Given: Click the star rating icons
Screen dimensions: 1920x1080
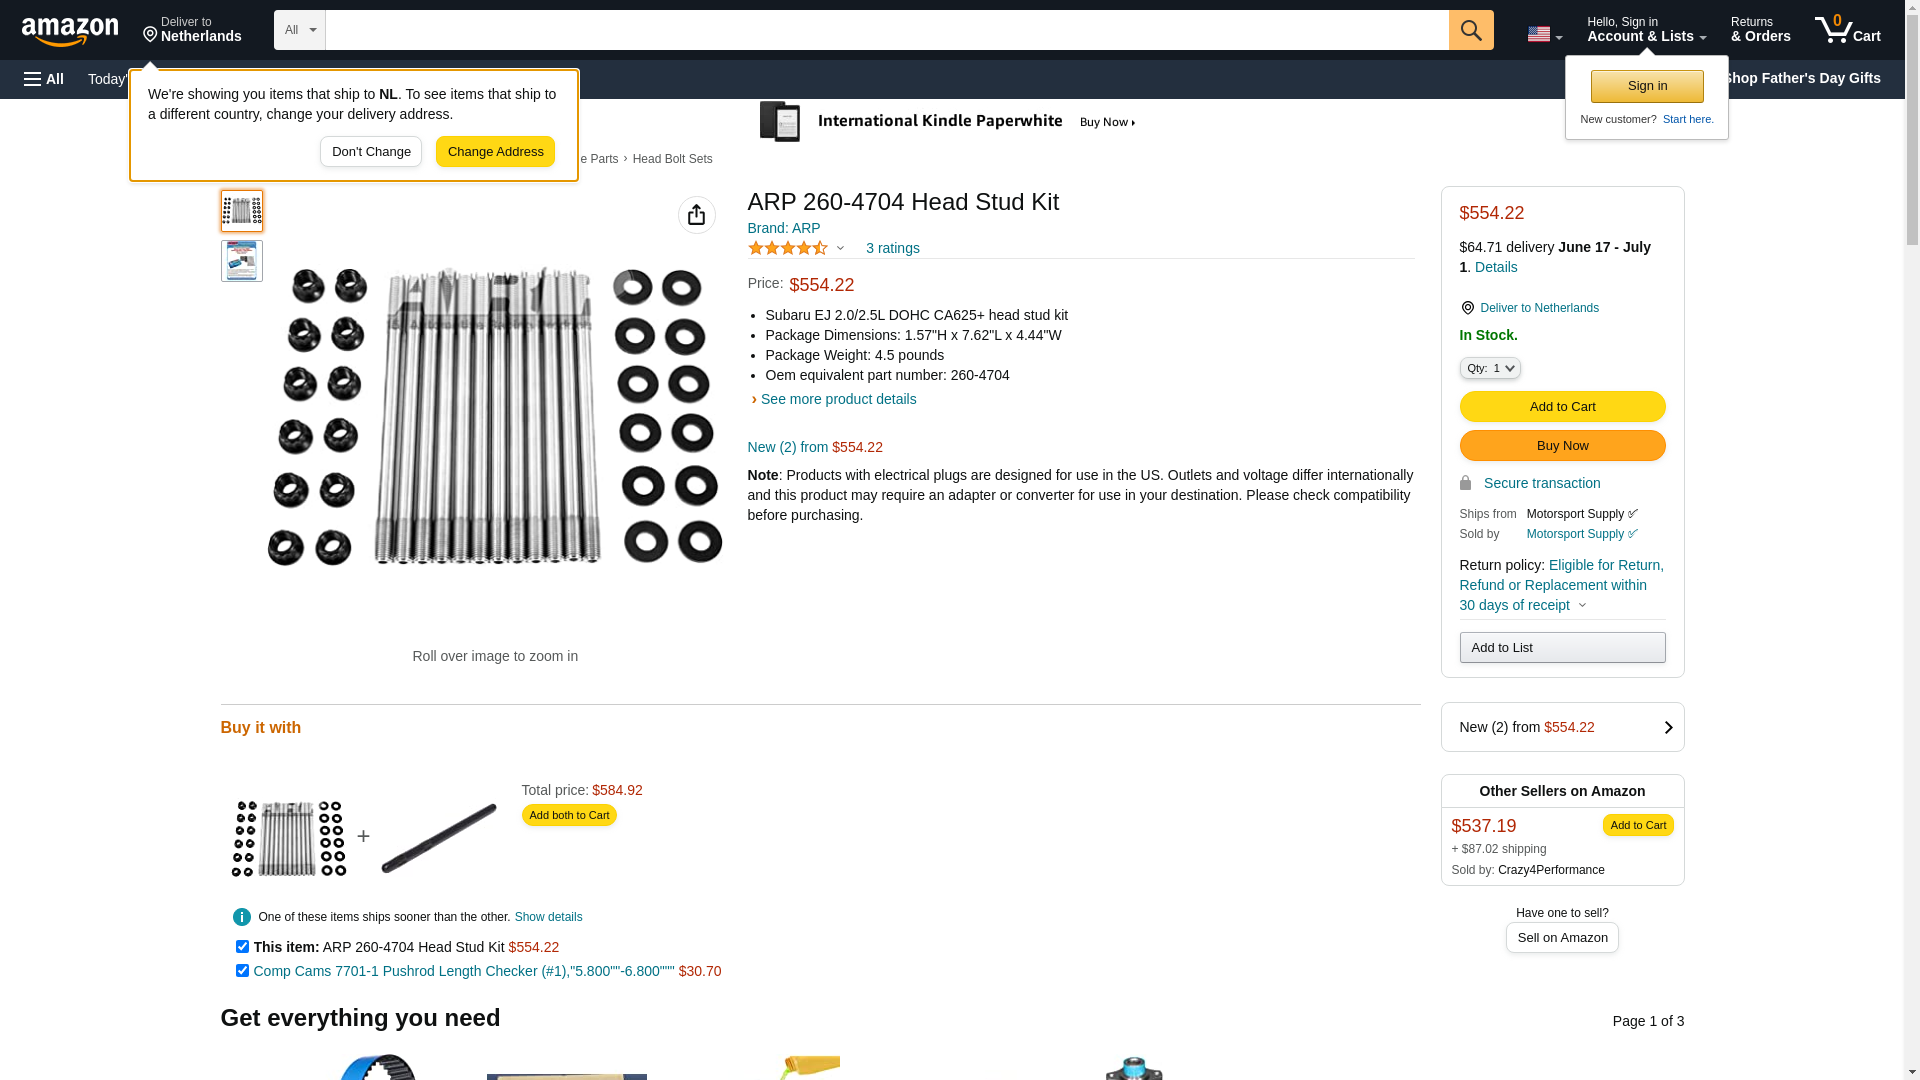Looking at the screenshot, I should point(788,248).
